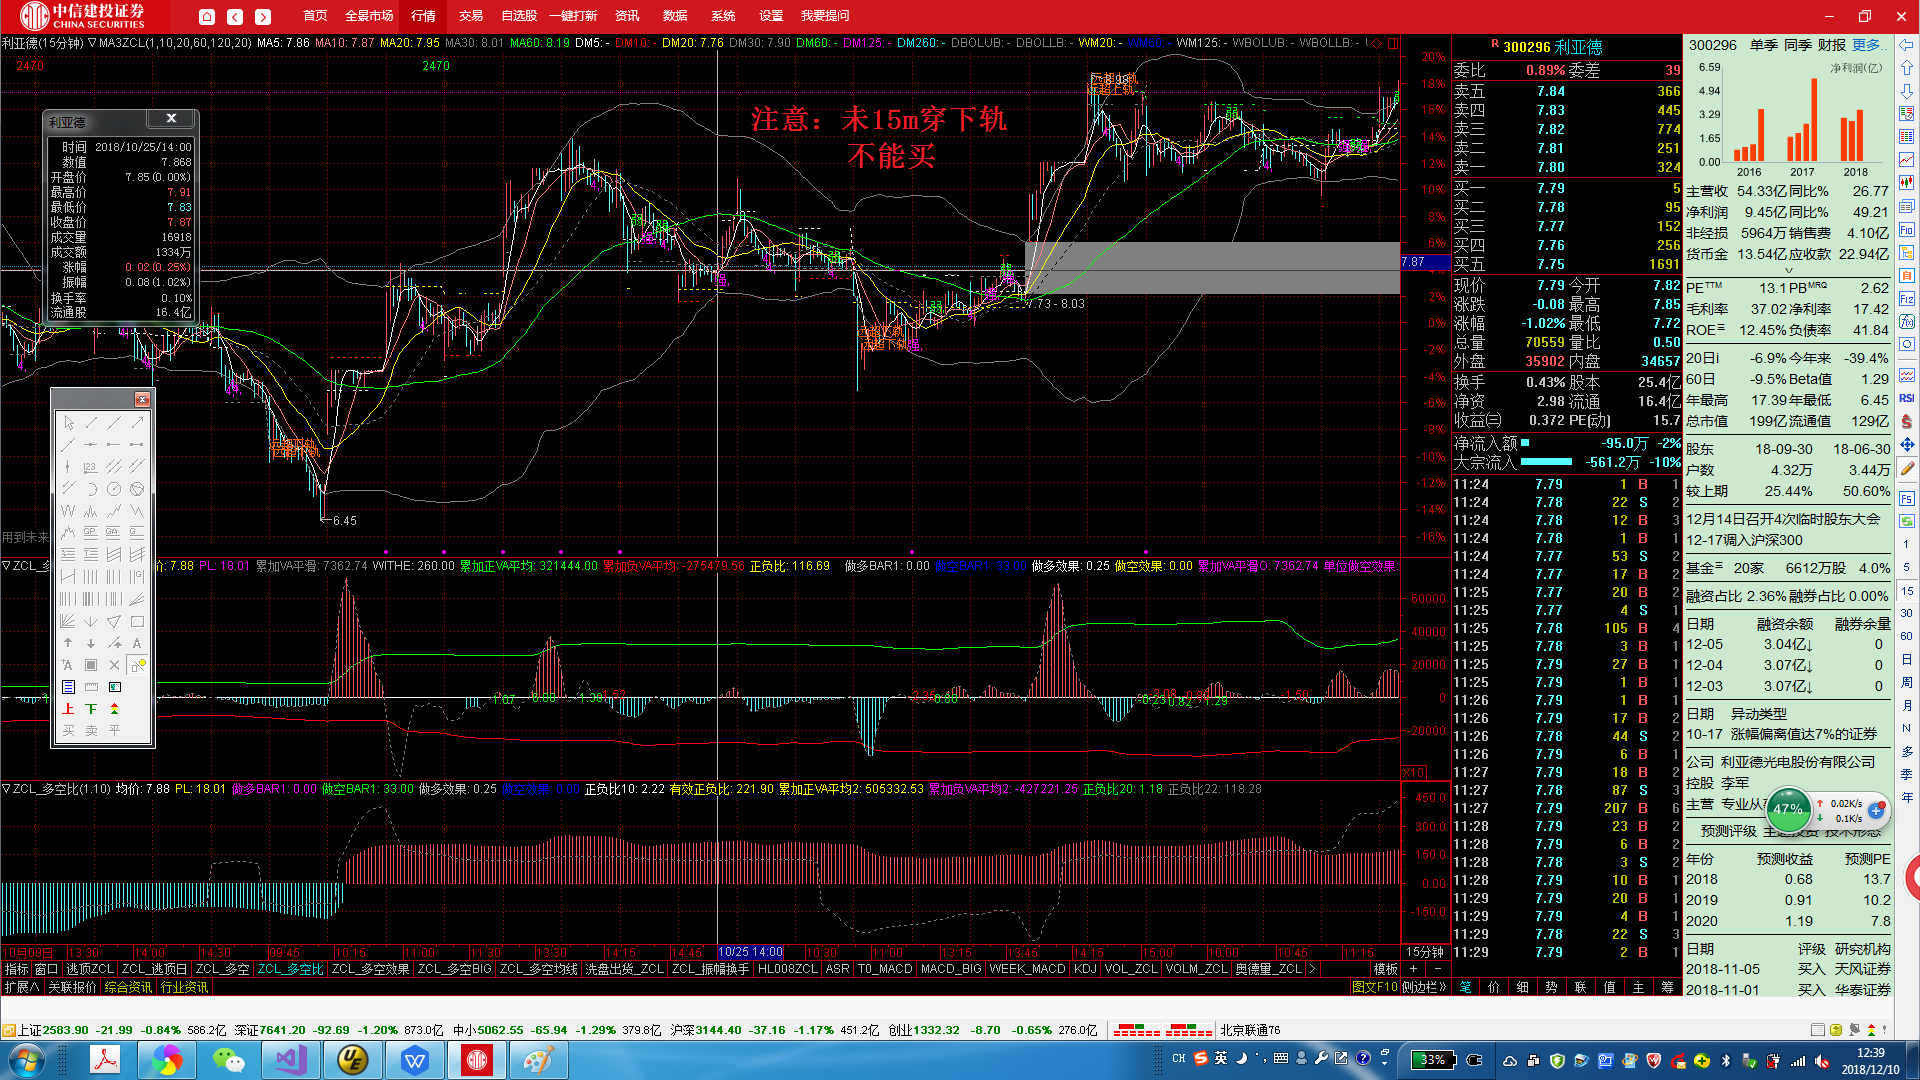Select the text annotation A tool
Screen dimensions: 1920x1080
tap(136, 643)
